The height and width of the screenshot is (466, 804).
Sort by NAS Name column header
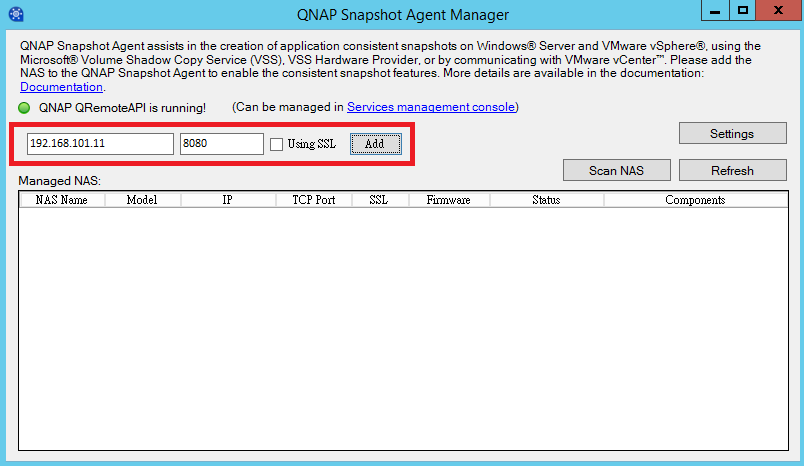pos(62,200)
